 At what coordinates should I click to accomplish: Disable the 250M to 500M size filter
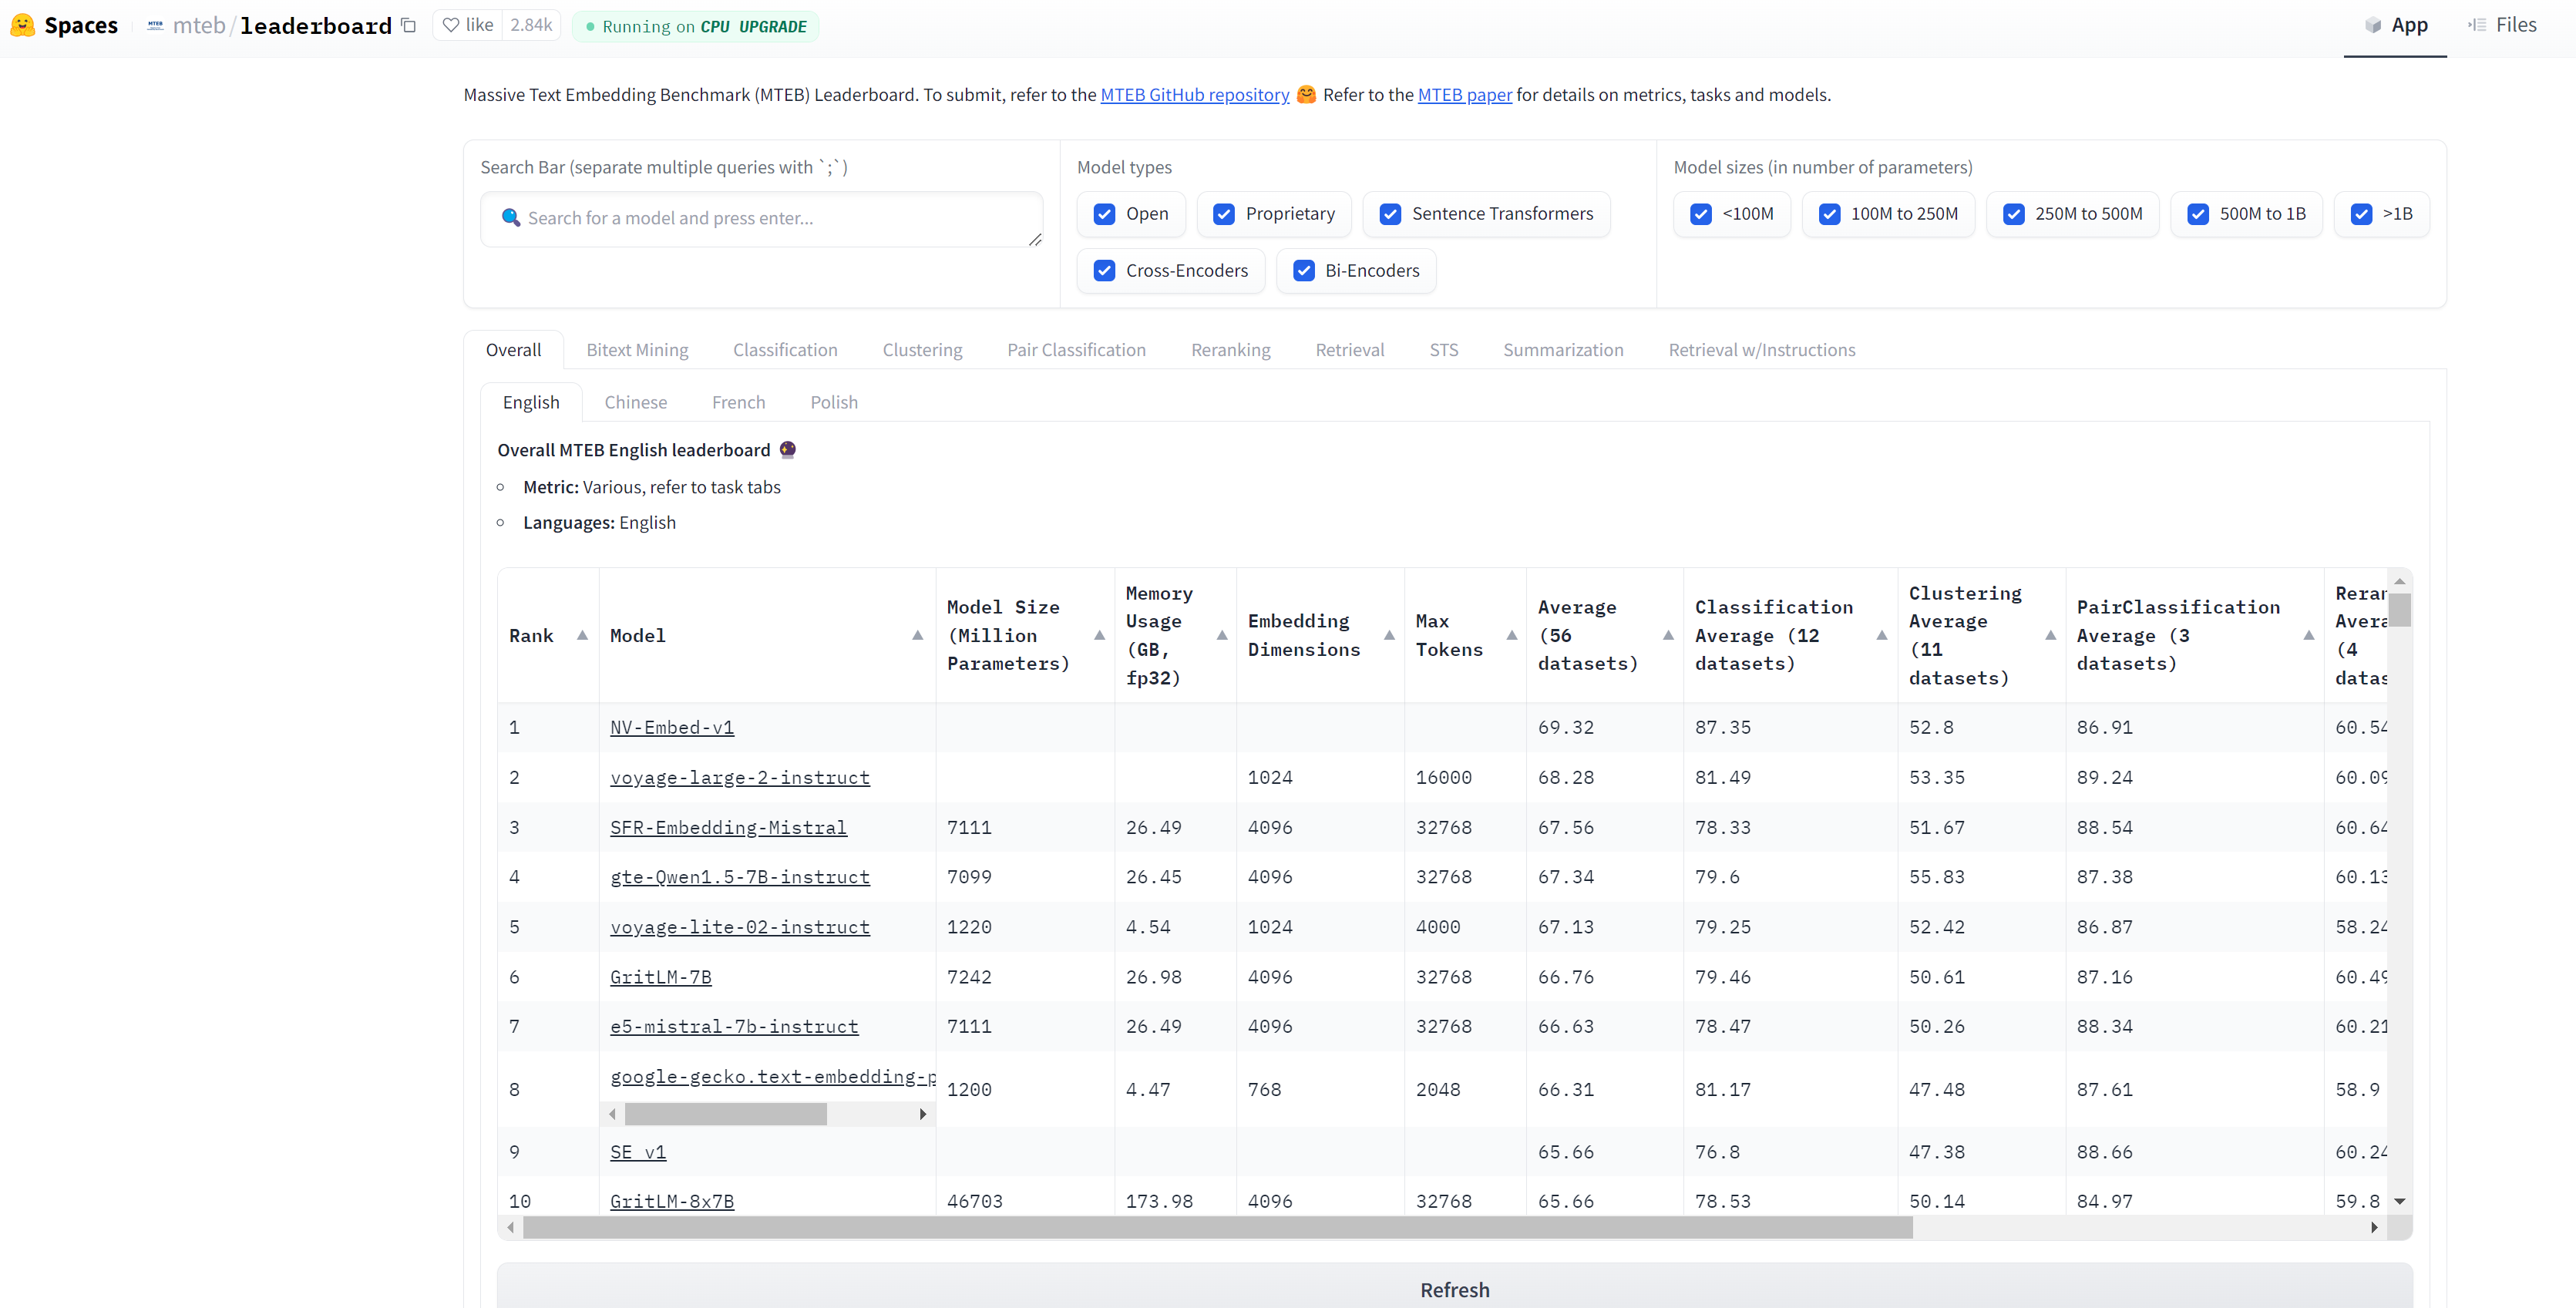point(2013,214)
